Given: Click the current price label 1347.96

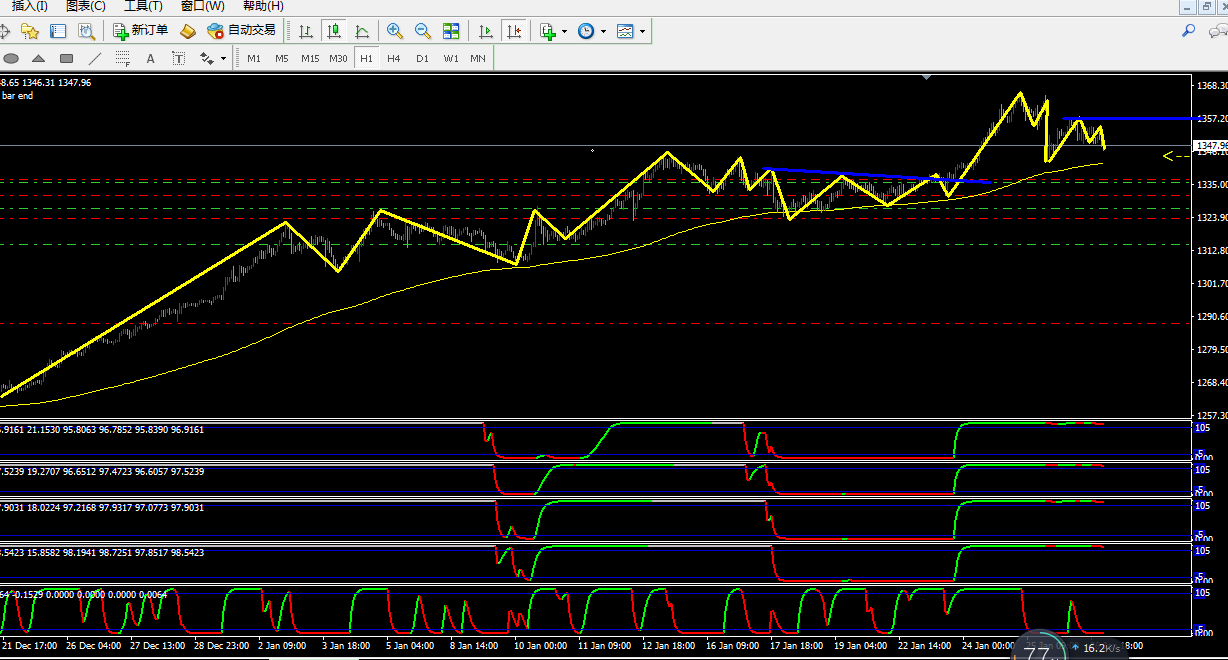Looking at the screenshot, I should [x=1212, y=146].
